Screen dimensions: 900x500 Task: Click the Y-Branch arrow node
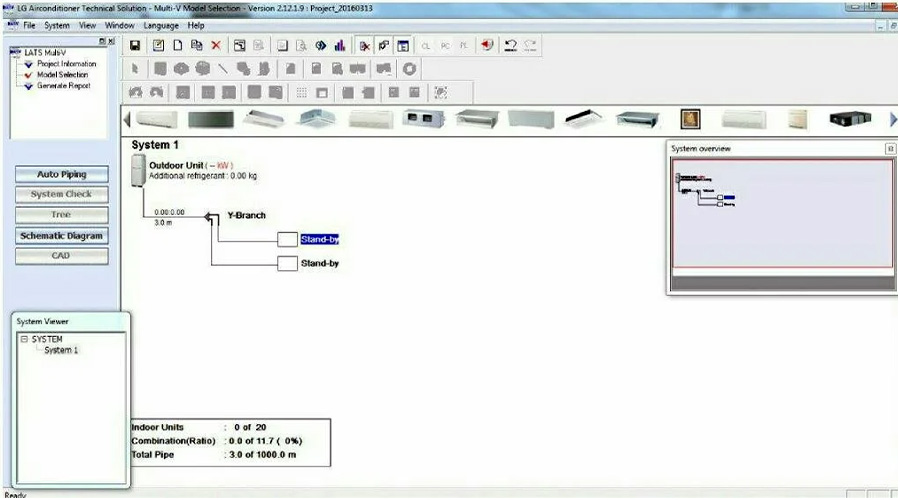click(x=212, y=218)
